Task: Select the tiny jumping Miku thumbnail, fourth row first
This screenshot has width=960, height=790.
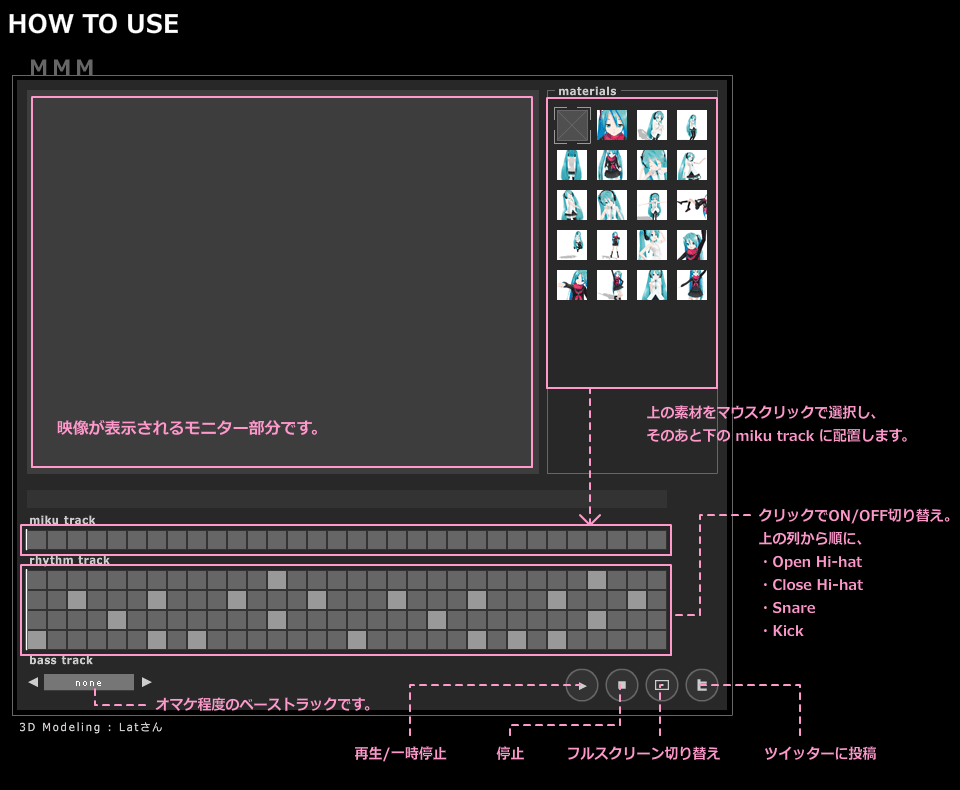Action: tap(572, 245)
